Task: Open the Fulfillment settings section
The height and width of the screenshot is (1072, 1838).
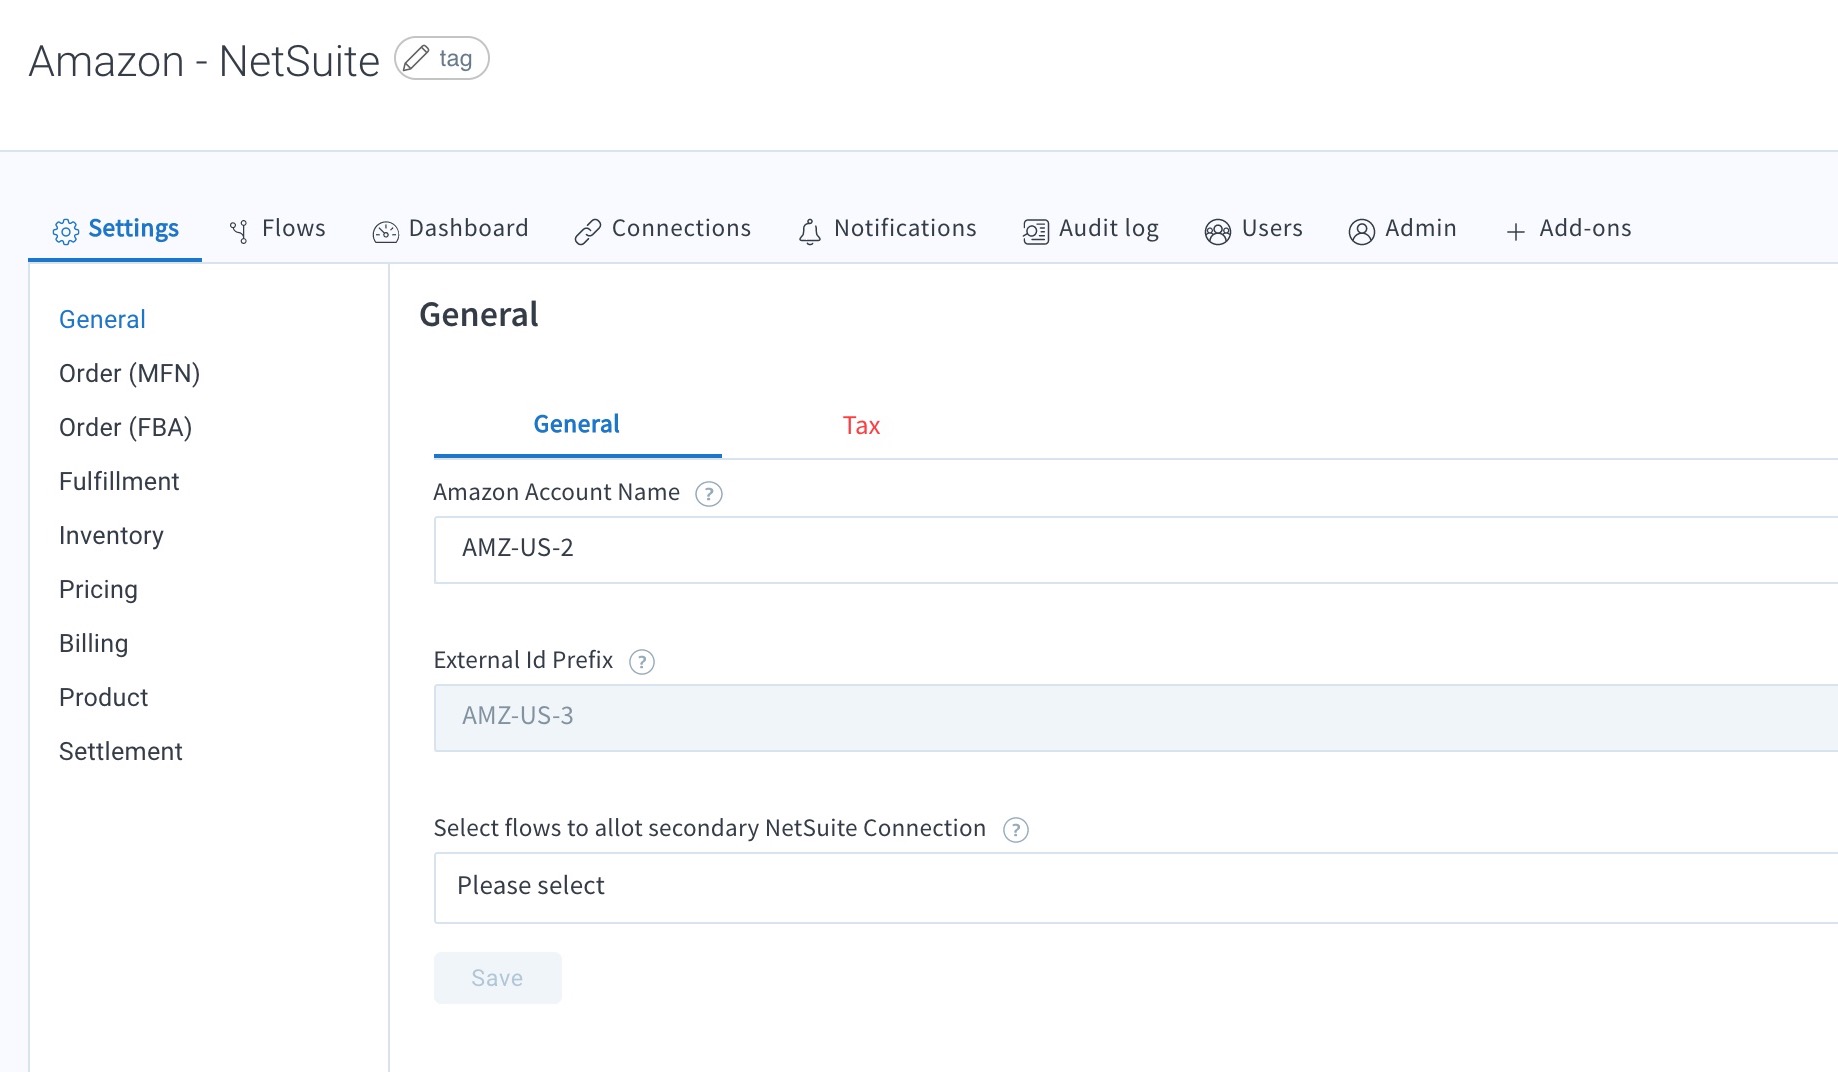Action: click(119, 482)
